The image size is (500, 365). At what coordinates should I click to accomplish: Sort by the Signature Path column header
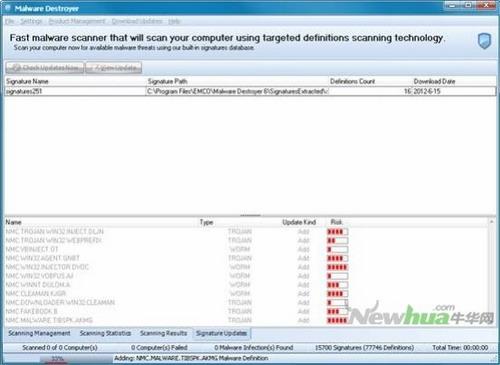[237, 81]
